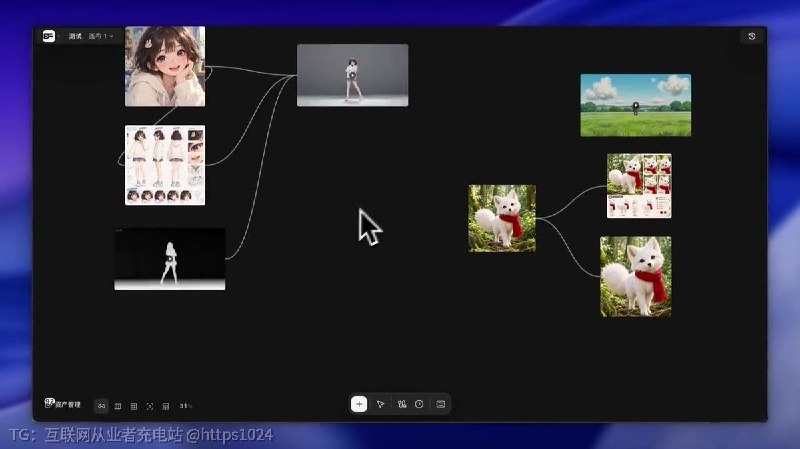Click the grid layout icon
The image size is (800, 449).
(134, 406)
